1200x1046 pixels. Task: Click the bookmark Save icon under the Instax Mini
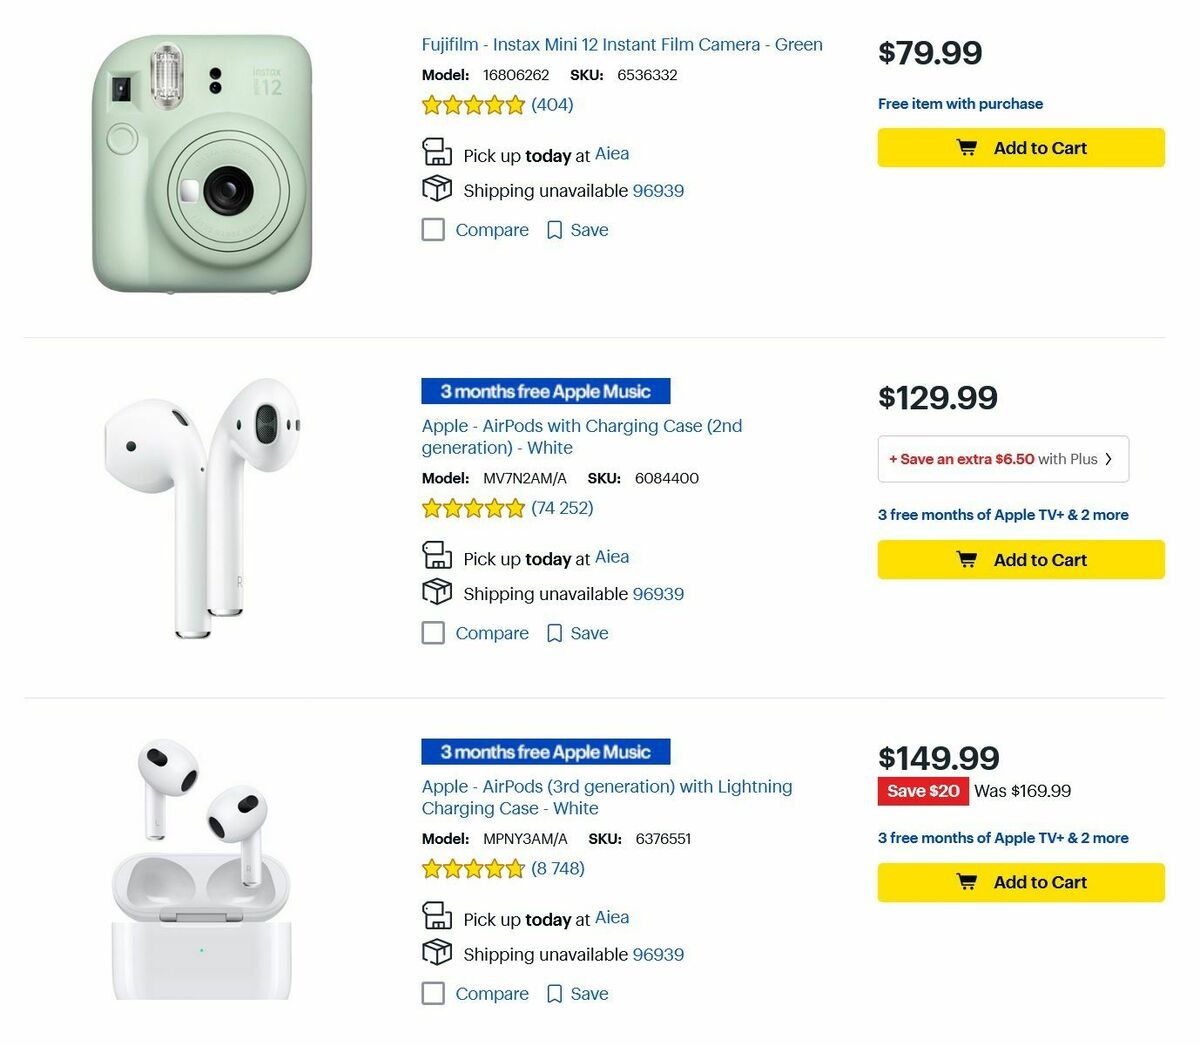pos(554,229)
